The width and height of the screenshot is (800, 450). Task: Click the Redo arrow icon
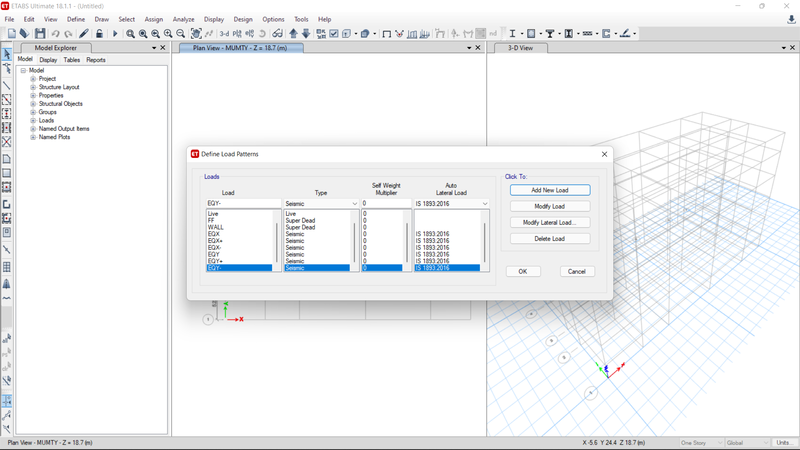point(68,34)
